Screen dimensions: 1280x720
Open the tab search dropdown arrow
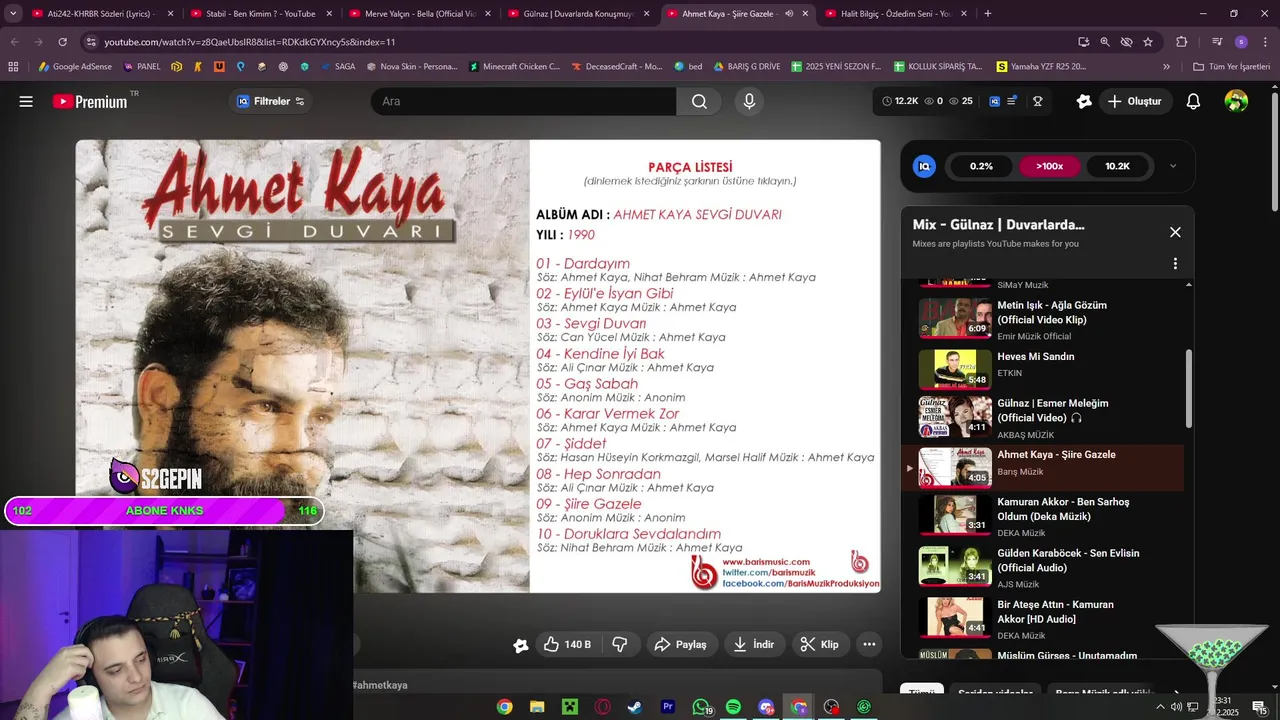(13, 14)
